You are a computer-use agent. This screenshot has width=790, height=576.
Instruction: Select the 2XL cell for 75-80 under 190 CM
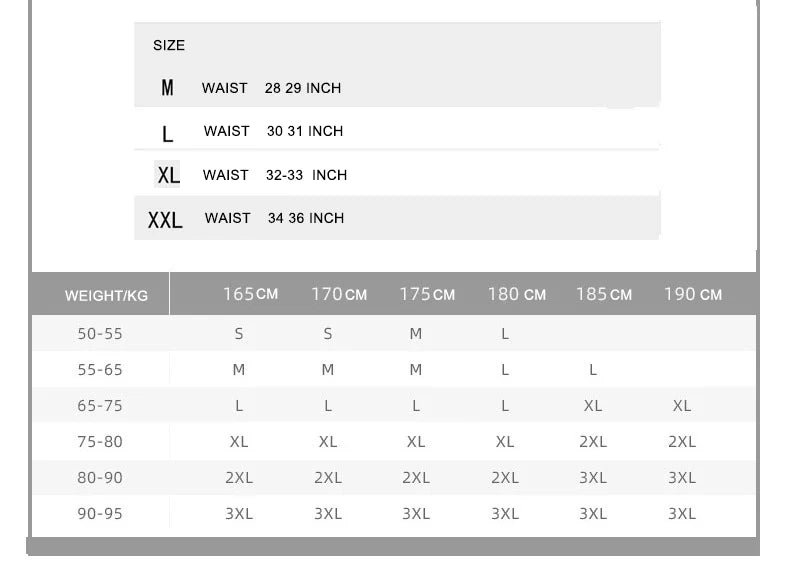click(x=682, y=442)
